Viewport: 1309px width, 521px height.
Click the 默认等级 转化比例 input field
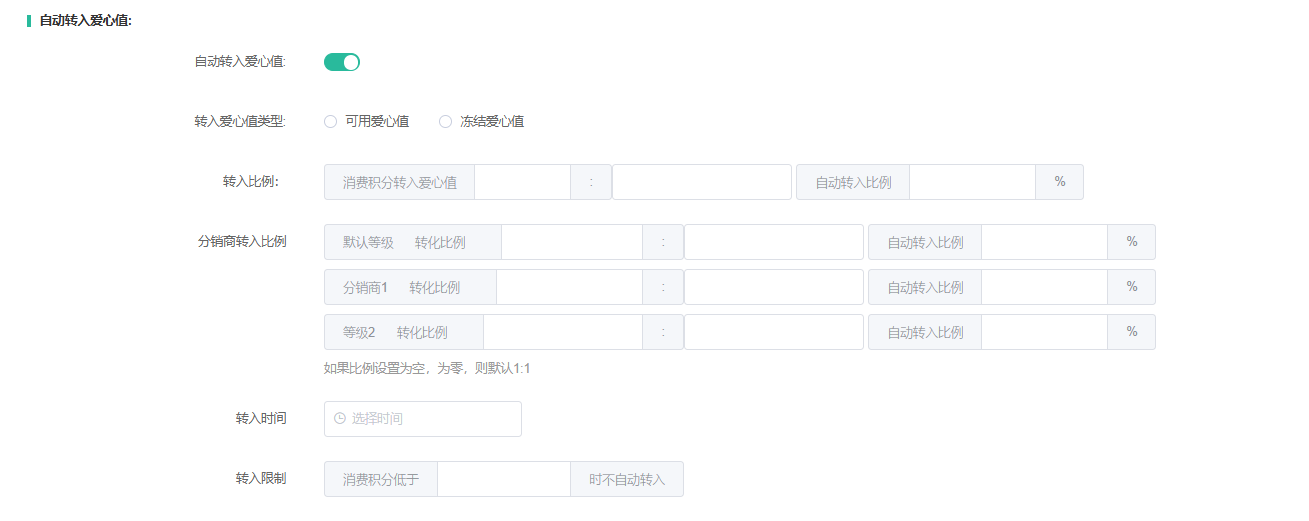pyautogui.click(x=571, y=242)
